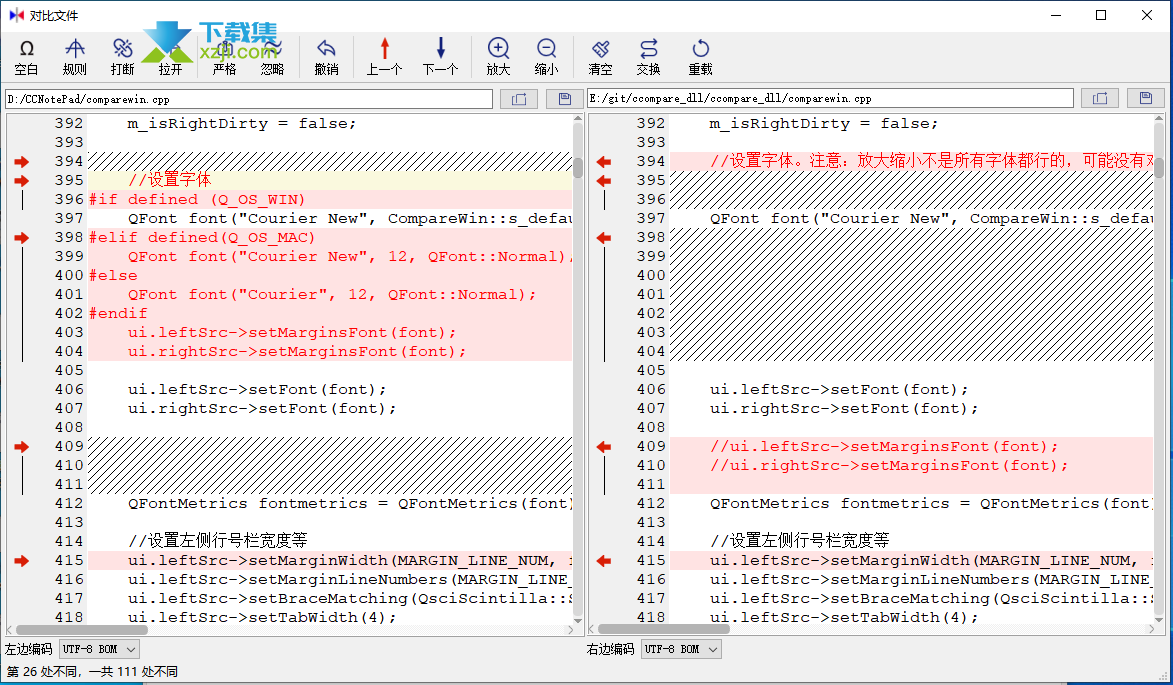Click the right file path input field
The image size is (1173, 685).
tap(830, 99)
